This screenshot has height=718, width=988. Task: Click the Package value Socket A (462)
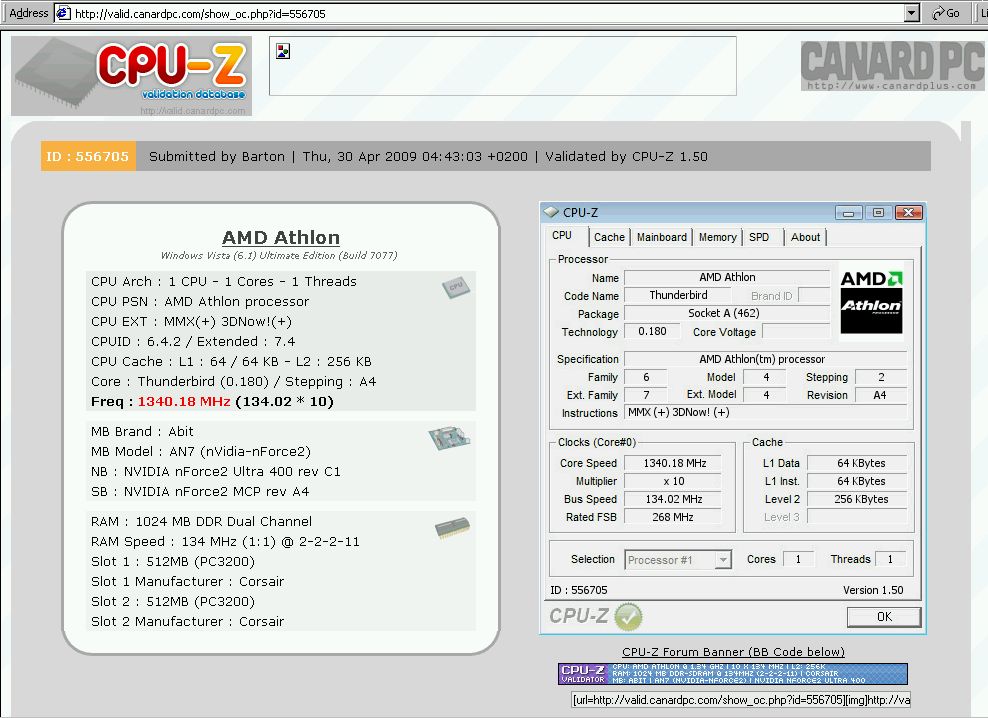[x=727, y=313]
